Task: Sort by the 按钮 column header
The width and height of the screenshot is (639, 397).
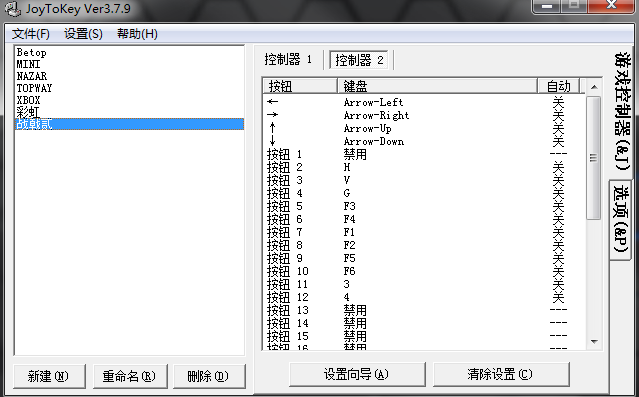Action: click(300, 86)
